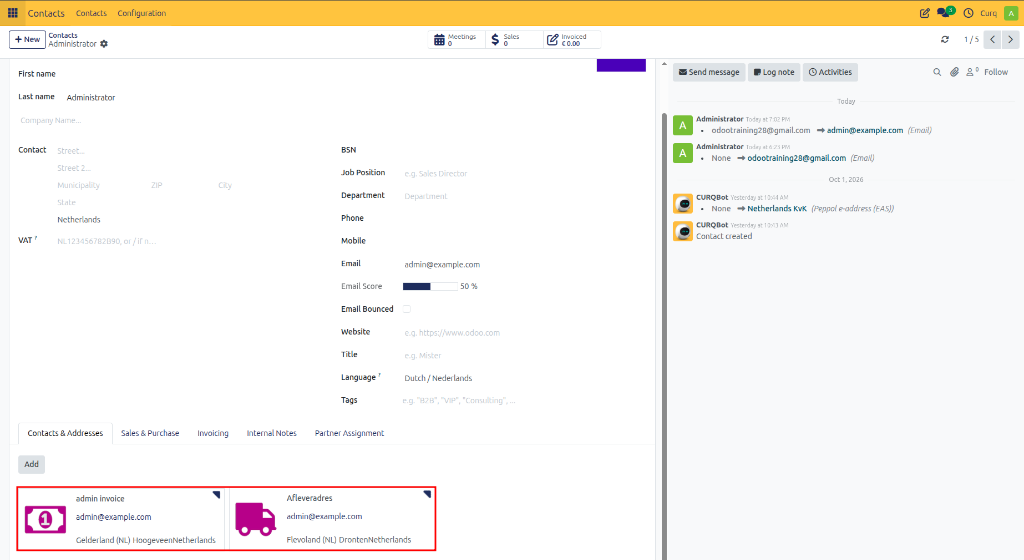Go to next record arrow
The height and width of the screenshot is (560, 1024).
(1010, 39)
